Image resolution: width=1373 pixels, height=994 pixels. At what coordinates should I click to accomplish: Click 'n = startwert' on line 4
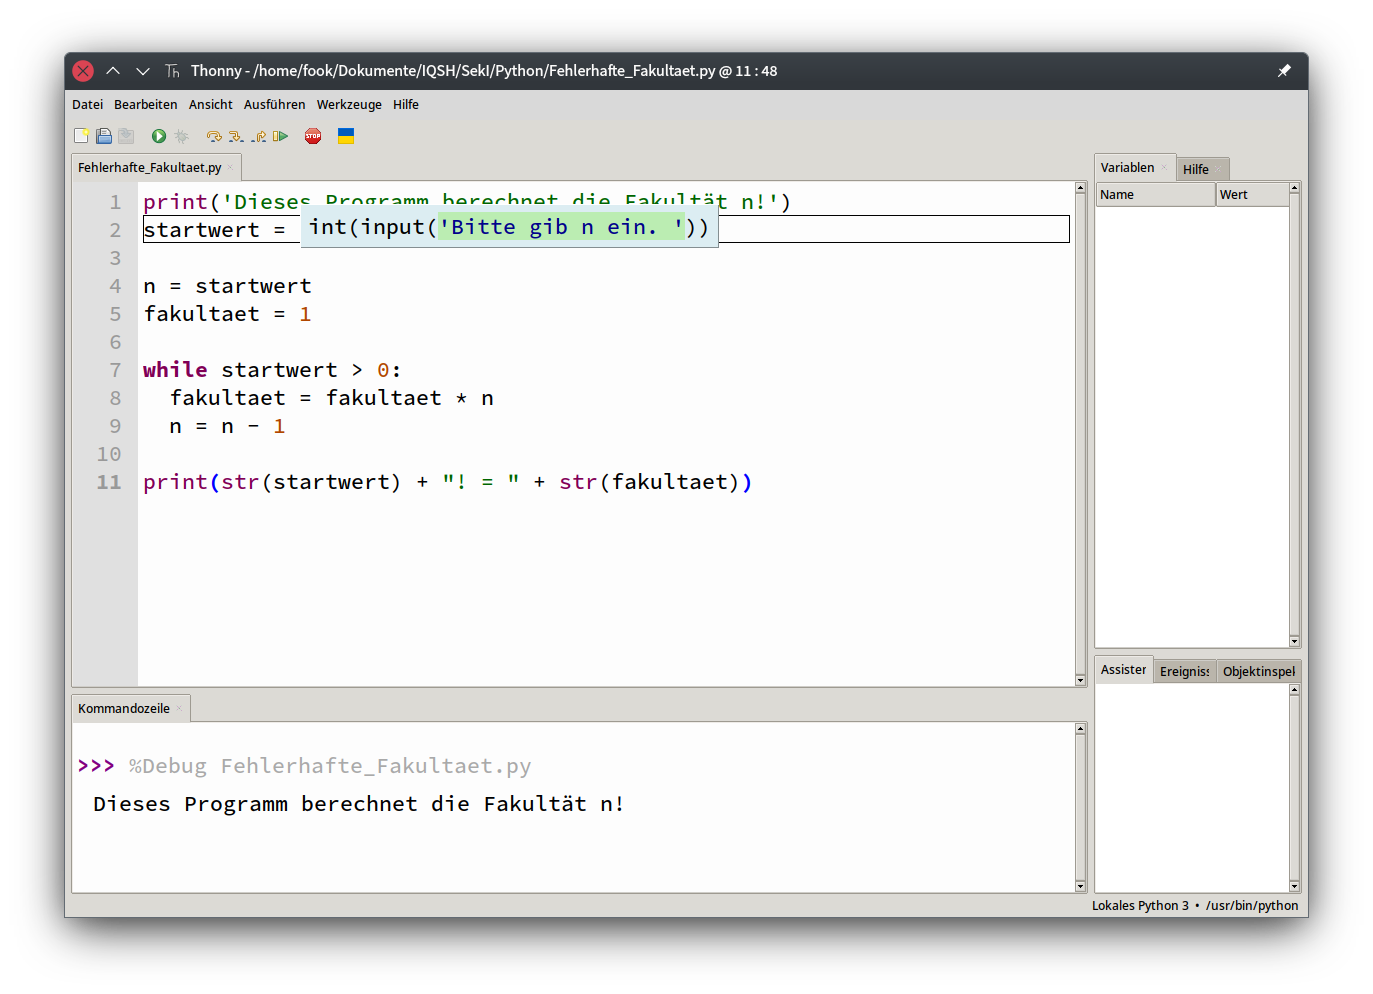227,286
